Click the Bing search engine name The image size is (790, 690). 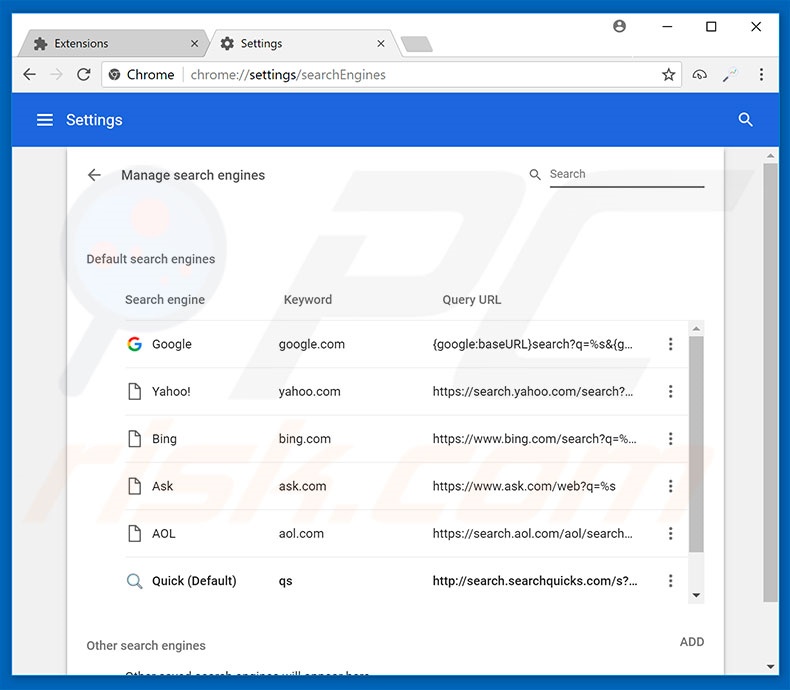[x=164, y=439]
